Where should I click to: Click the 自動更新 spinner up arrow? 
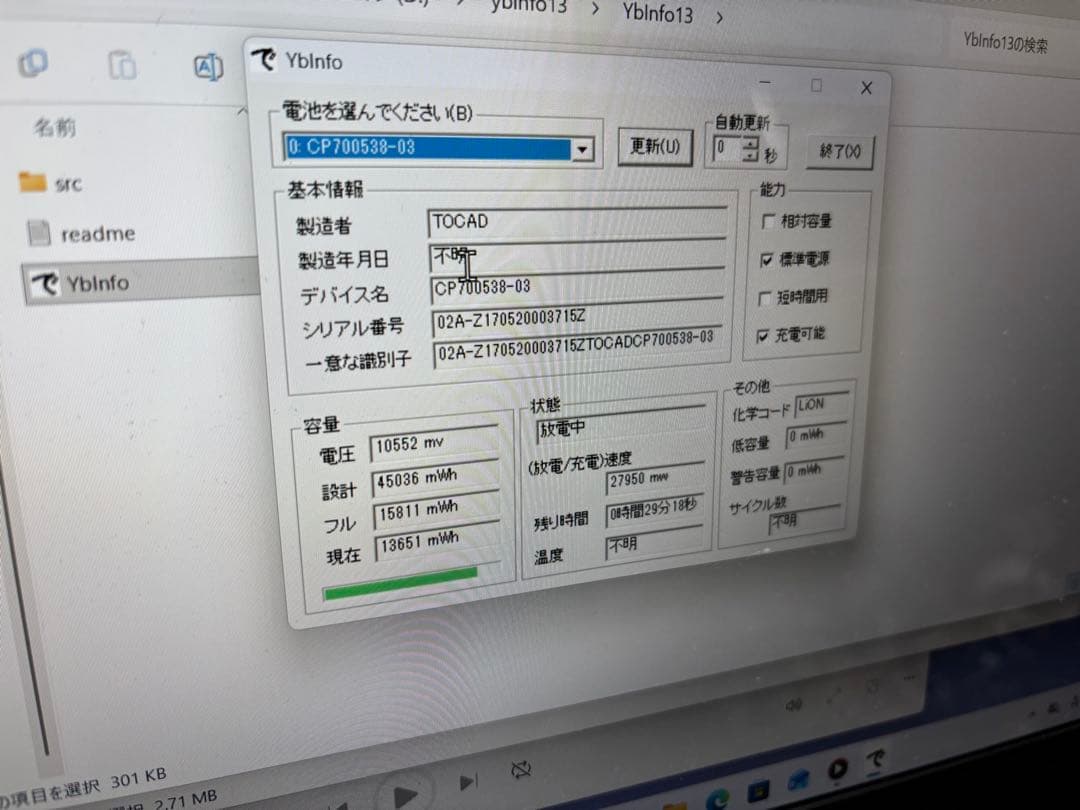[x=749, y=144]
